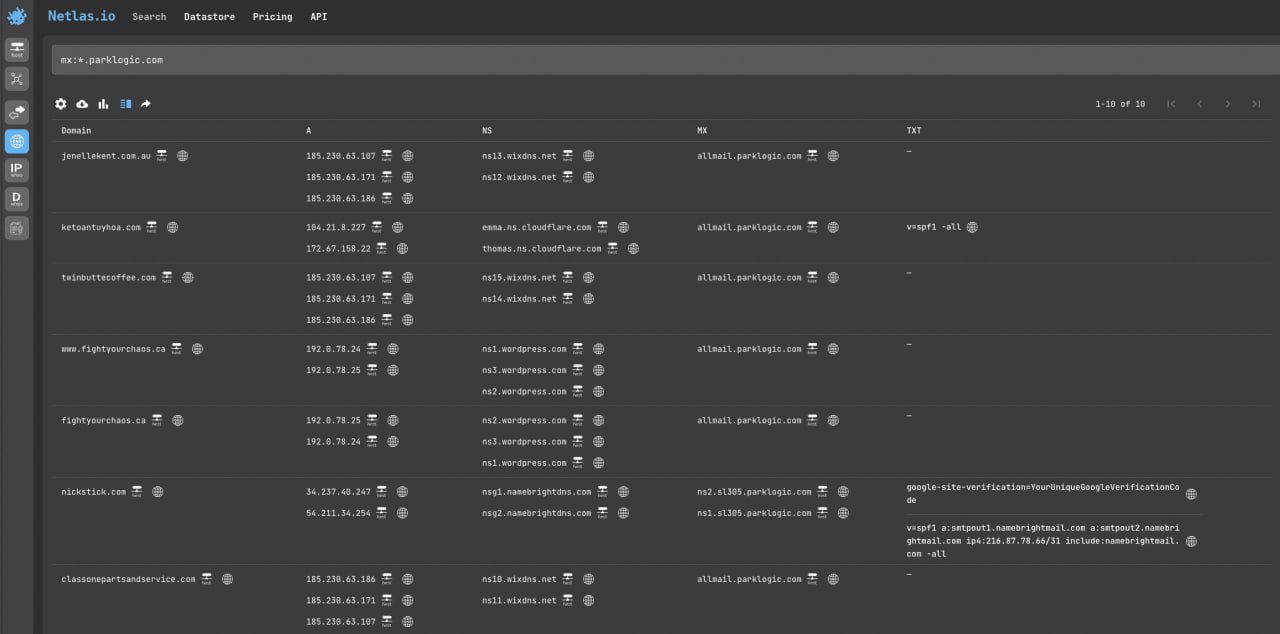Click globe icon next to 172.67.158.22
This screenshot has height=634, width=1280.
coord(402,249)
